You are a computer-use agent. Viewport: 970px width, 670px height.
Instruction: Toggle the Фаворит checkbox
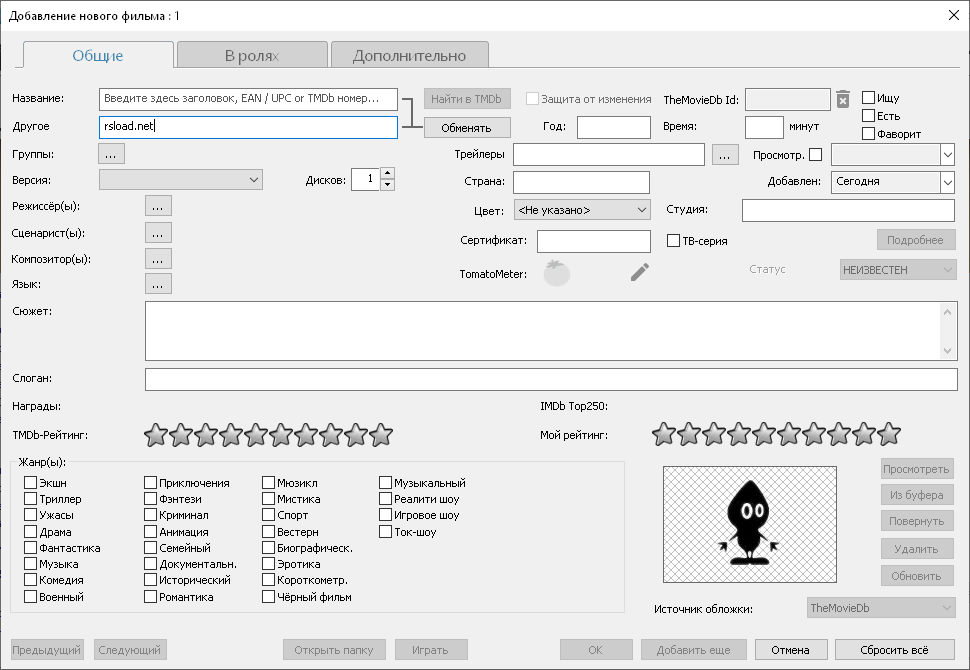pos(869,134)
